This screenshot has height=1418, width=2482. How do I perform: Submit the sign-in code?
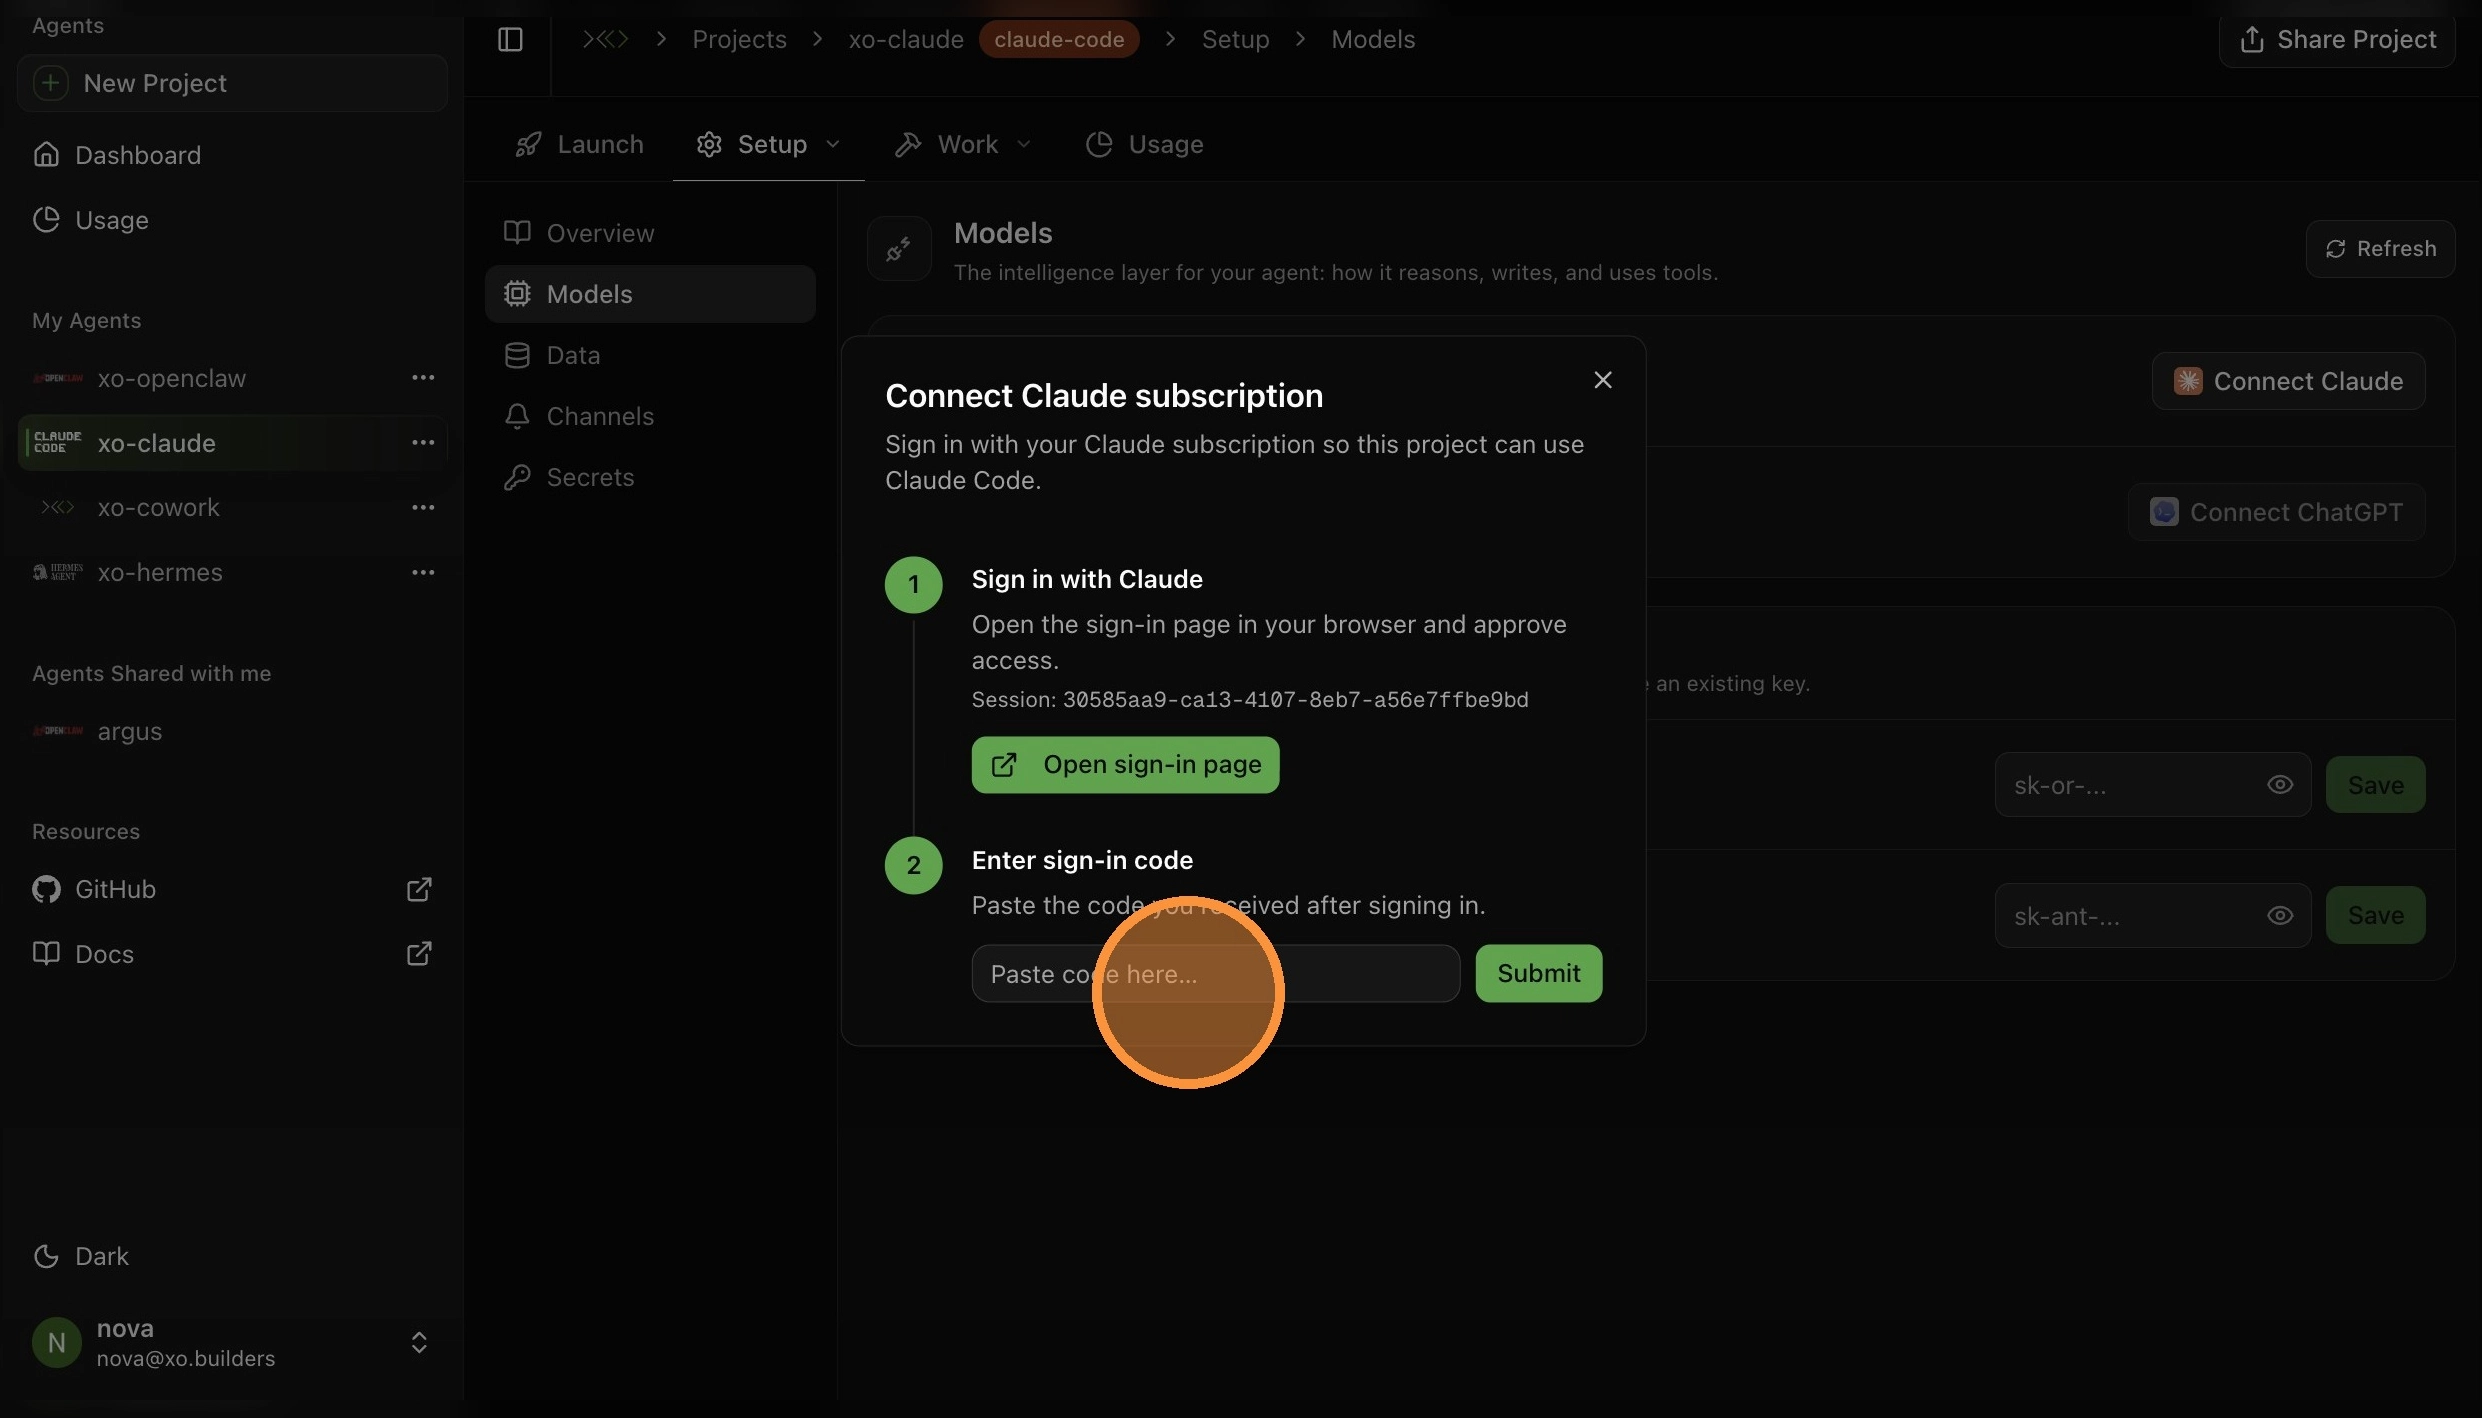[x=1538, y=974]
